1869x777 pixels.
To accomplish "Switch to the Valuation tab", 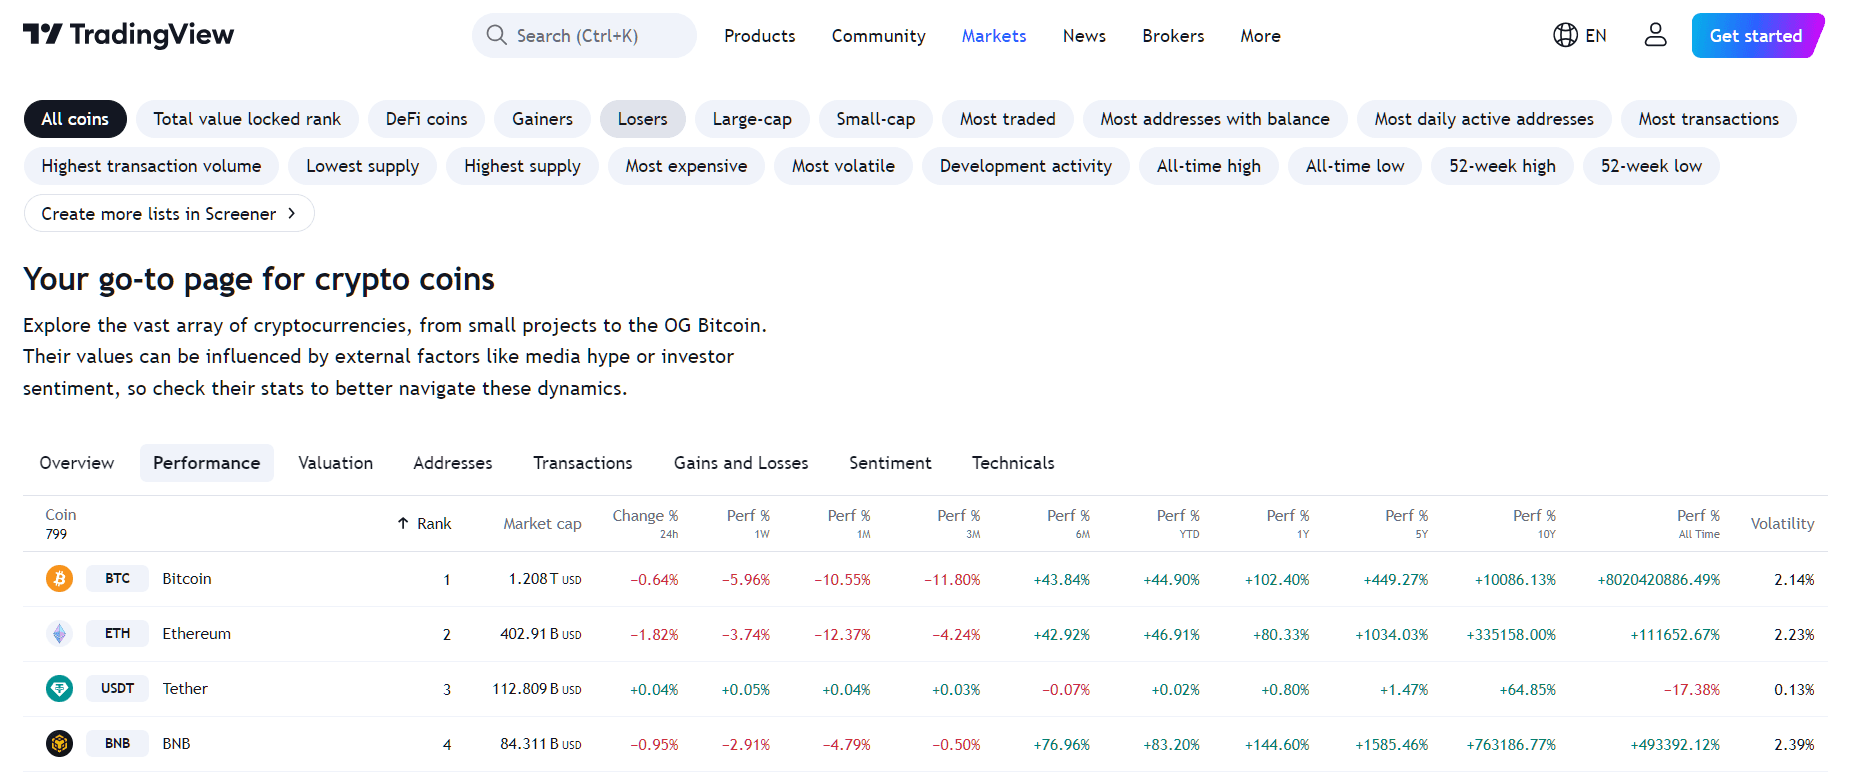I will pos(335,463).
